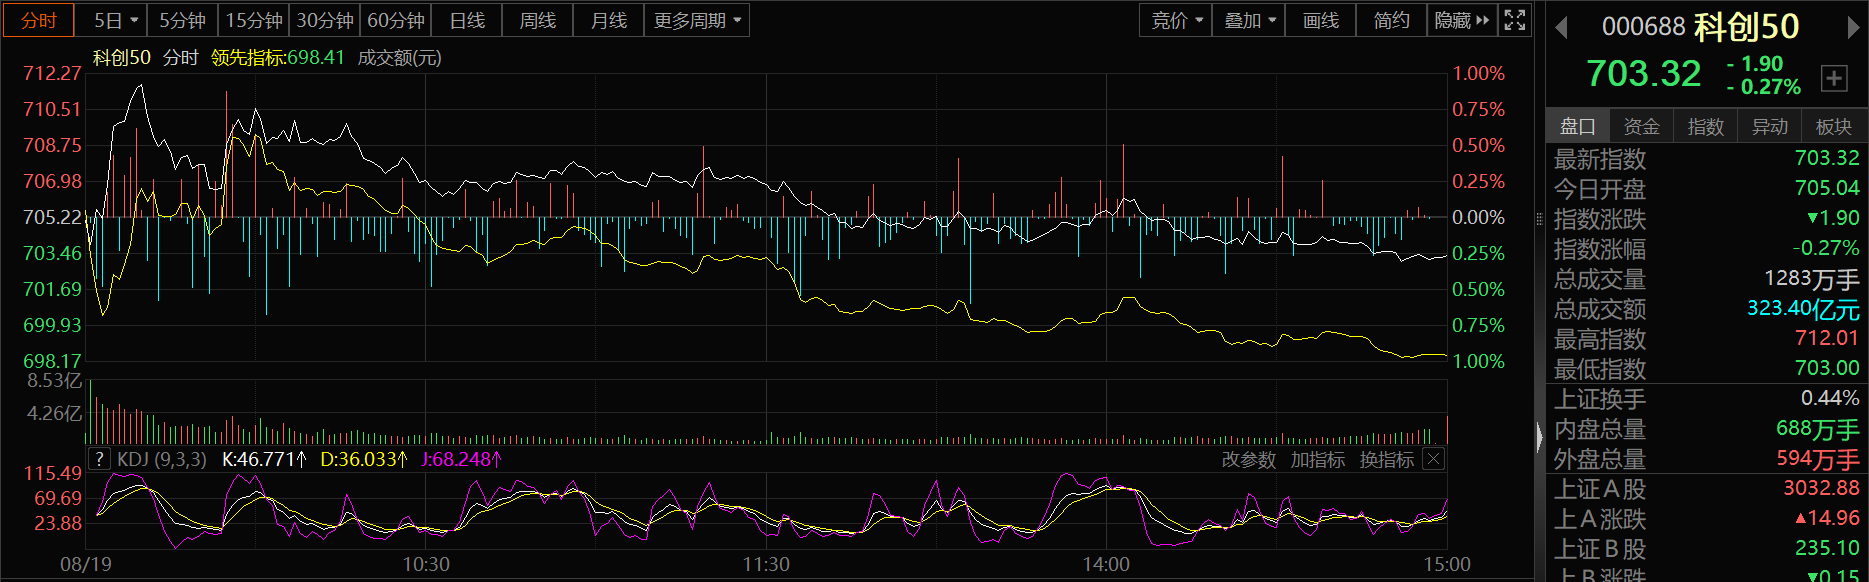This screenshot has height=582, width=1869.
Task: Expand the 叠加 overlay dropdown
Action: pos(1249,20)
